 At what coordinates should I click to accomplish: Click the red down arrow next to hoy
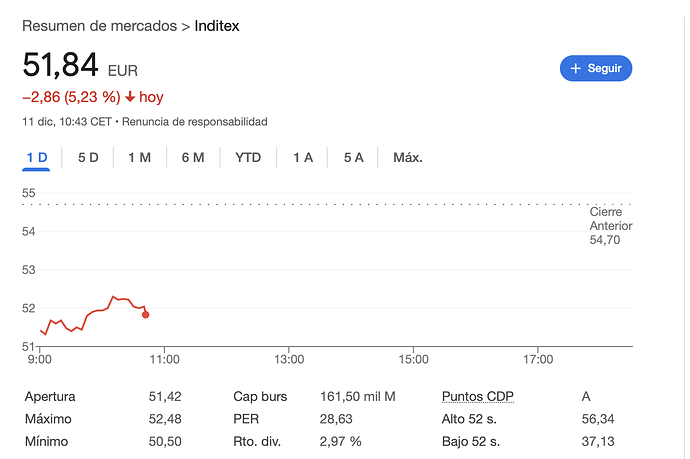[x=130, y=96]
